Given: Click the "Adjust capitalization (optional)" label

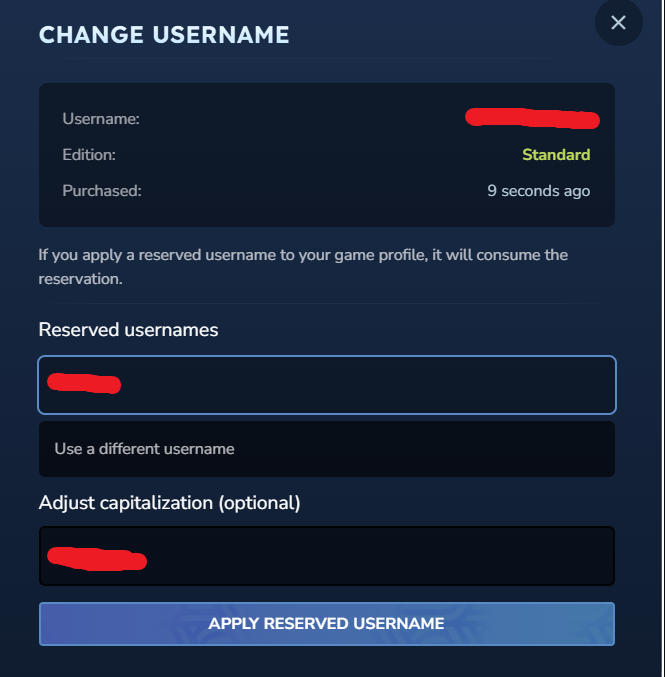Looking at the screenshot, I should tap(169, 502).
